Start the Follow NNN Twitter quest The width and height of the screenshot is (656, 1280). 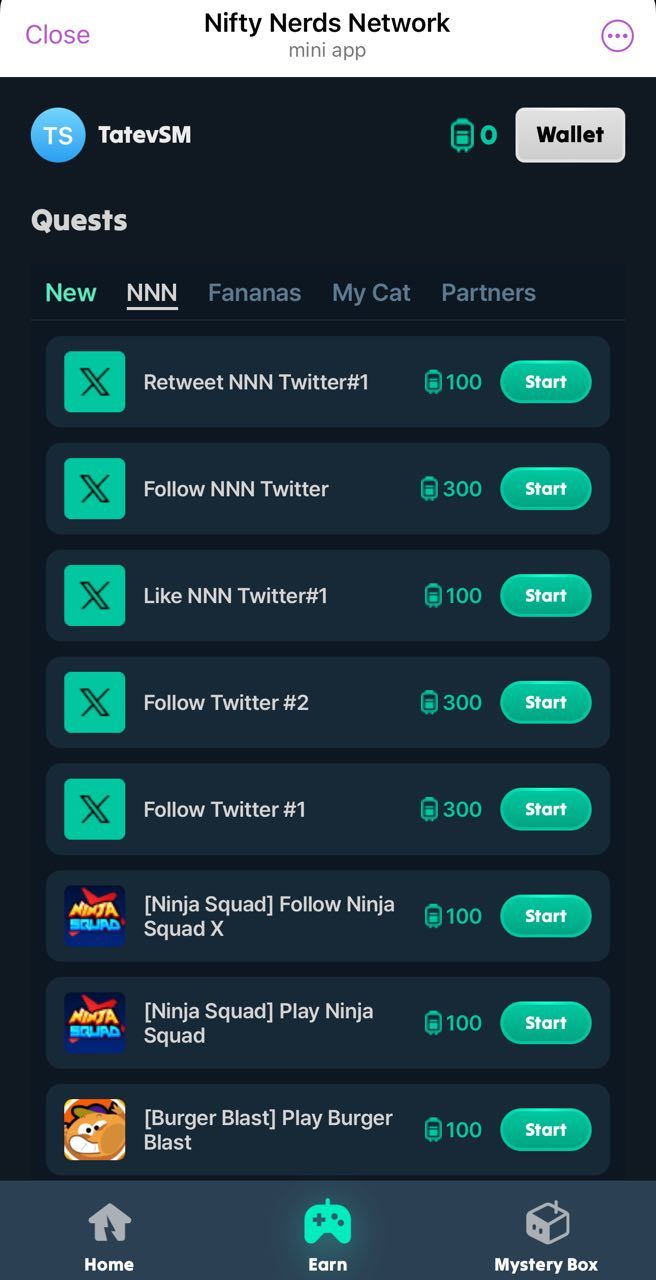click(545, 489)
